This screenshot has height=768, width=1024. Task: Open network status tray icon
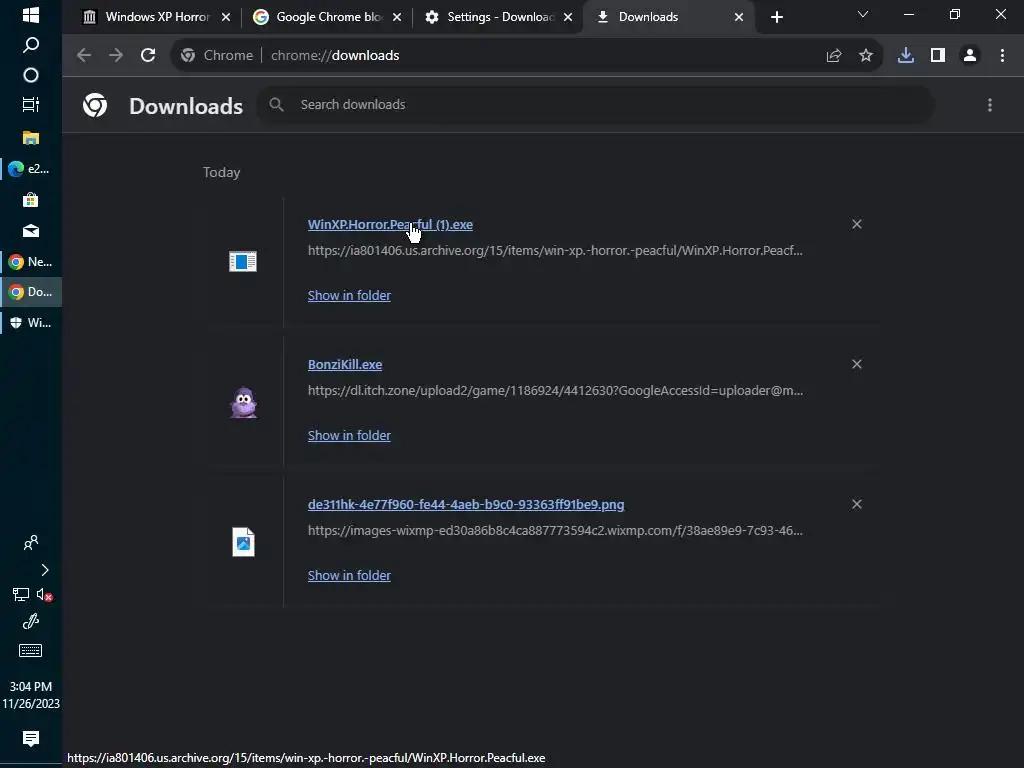click(x=21, y=594)
